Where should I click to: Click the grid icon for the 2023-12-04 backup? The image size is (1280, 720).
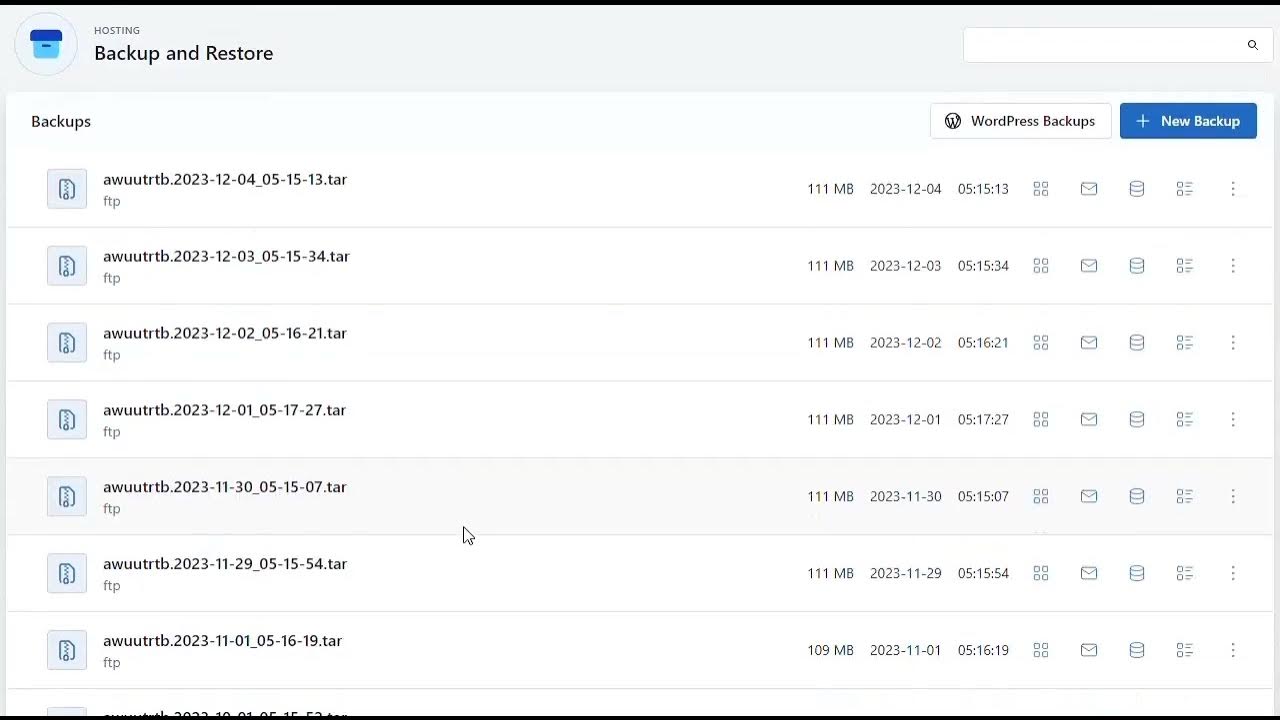[x=1041, y=189]
